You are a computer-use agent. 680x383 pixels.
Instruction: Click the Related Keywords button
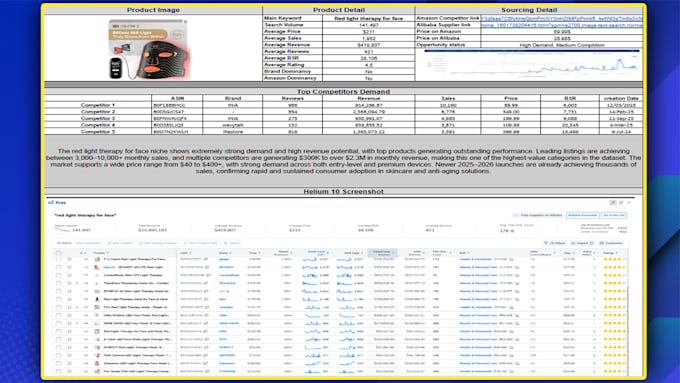point(582,215)
